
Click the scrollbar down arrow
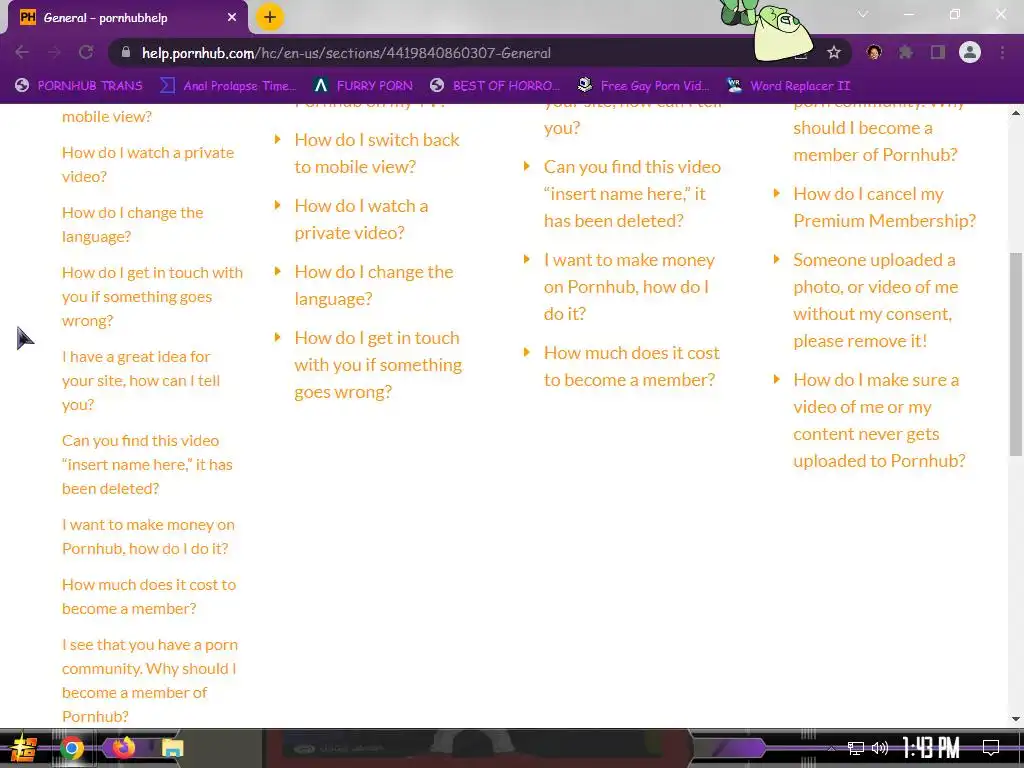1016,719
